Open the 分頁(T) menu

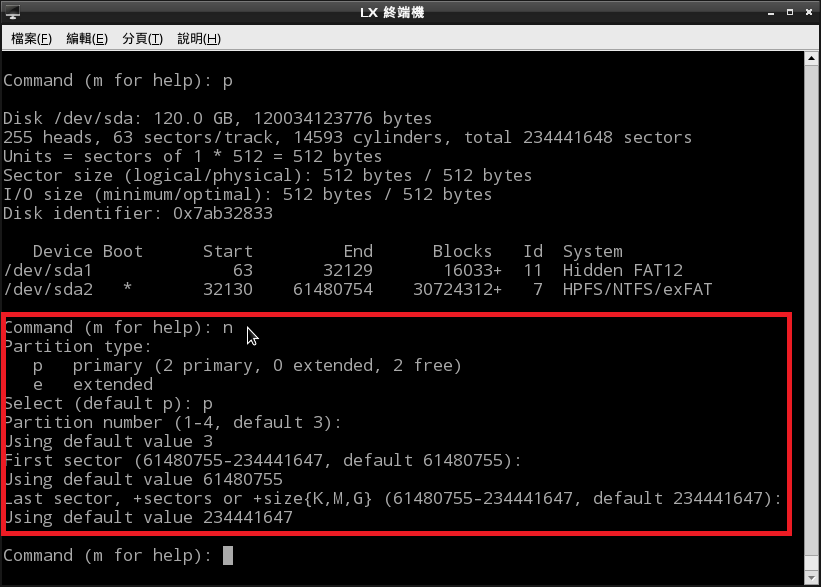coord(142,39)
